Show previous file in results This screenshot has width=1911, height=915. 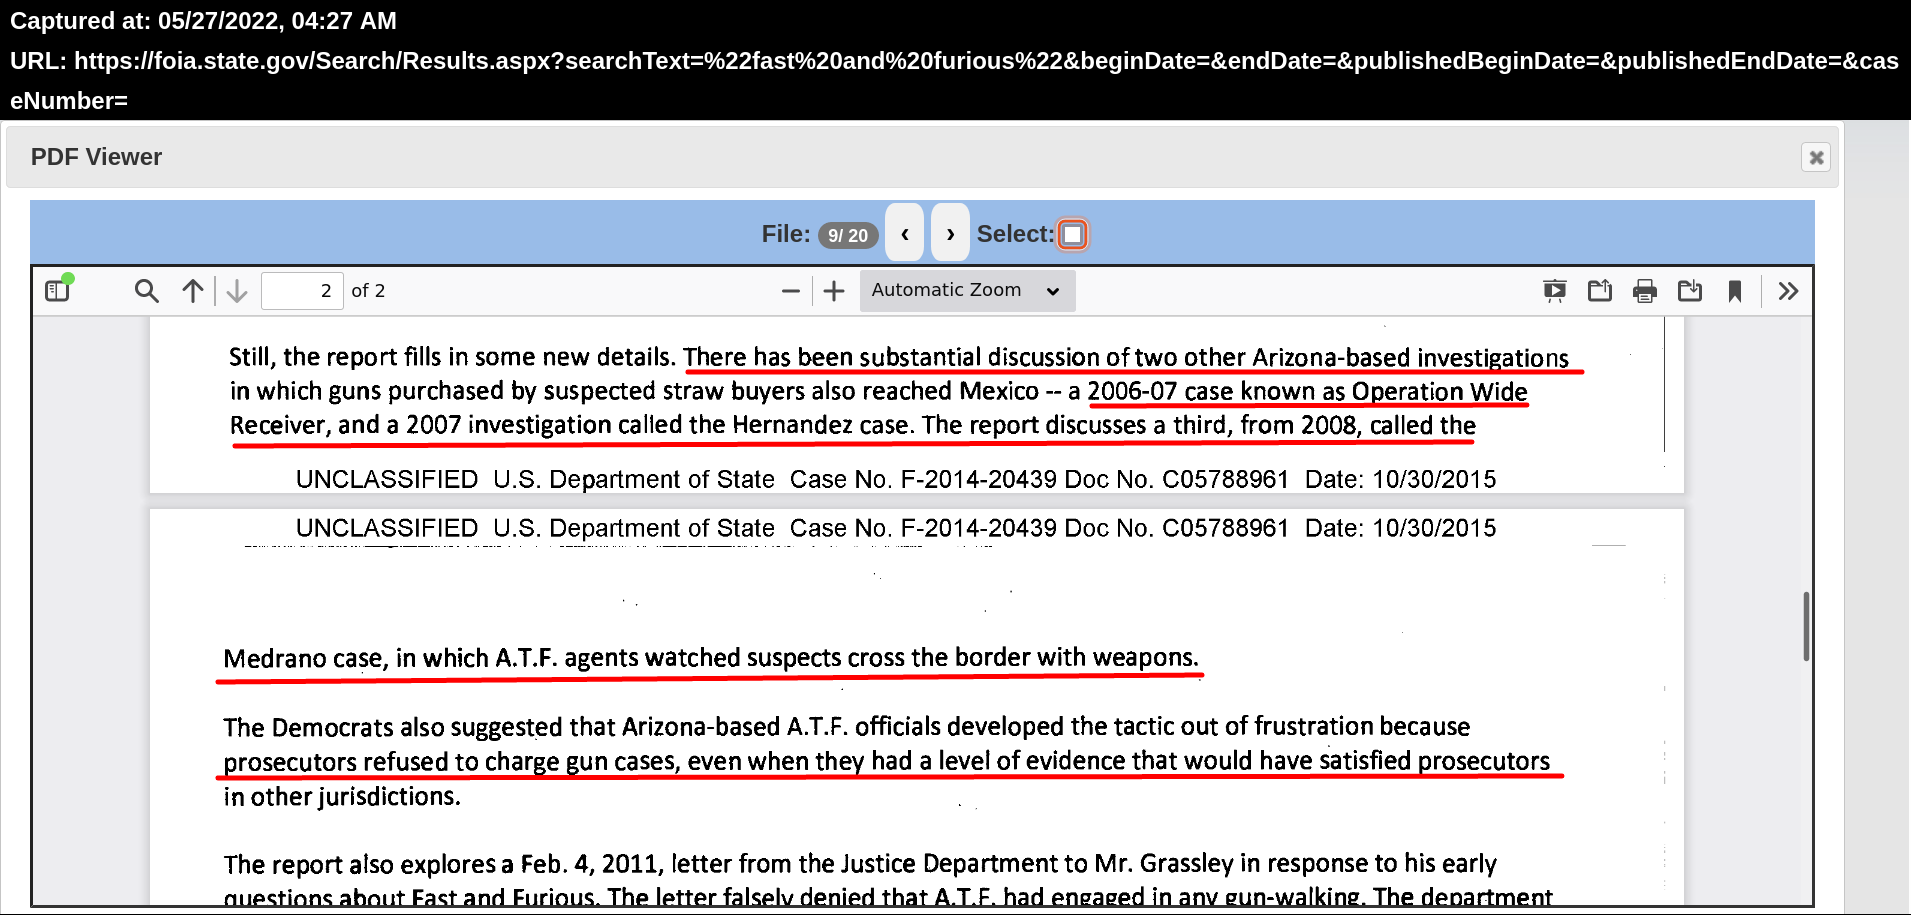pos(905,234)
